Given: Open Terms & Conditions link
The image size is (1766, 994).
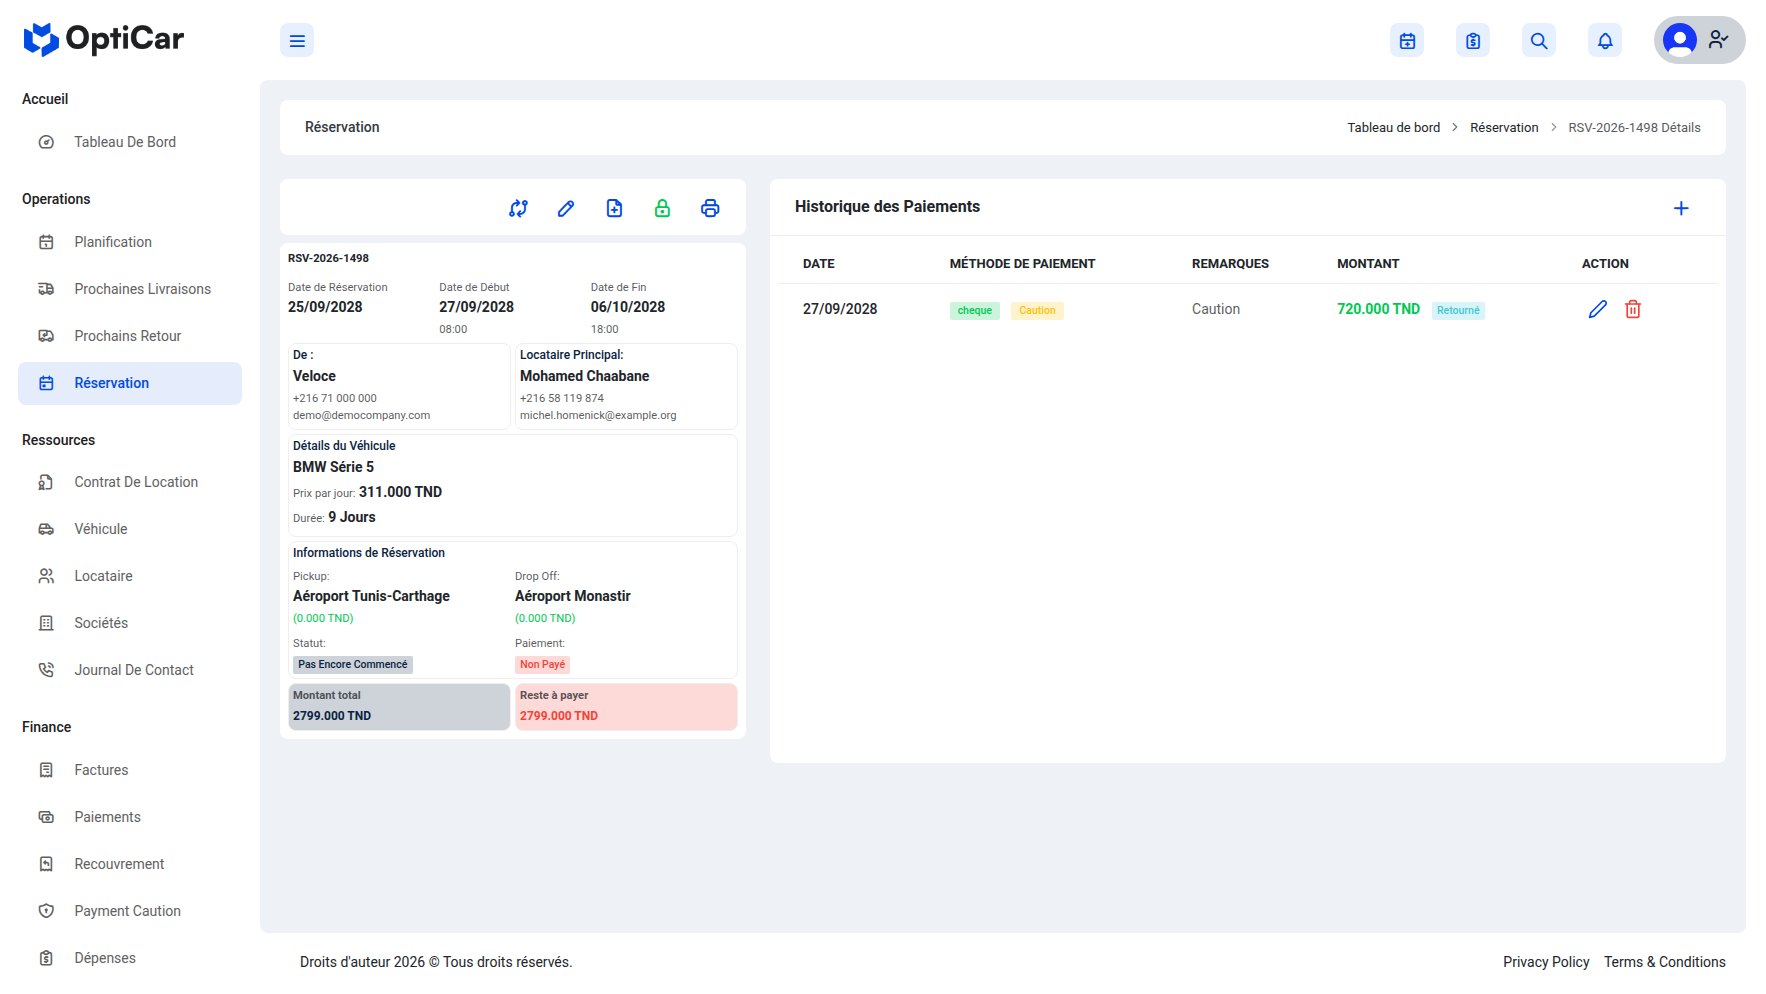Looking at the screenshot, I should click(x=1665, y=962).
